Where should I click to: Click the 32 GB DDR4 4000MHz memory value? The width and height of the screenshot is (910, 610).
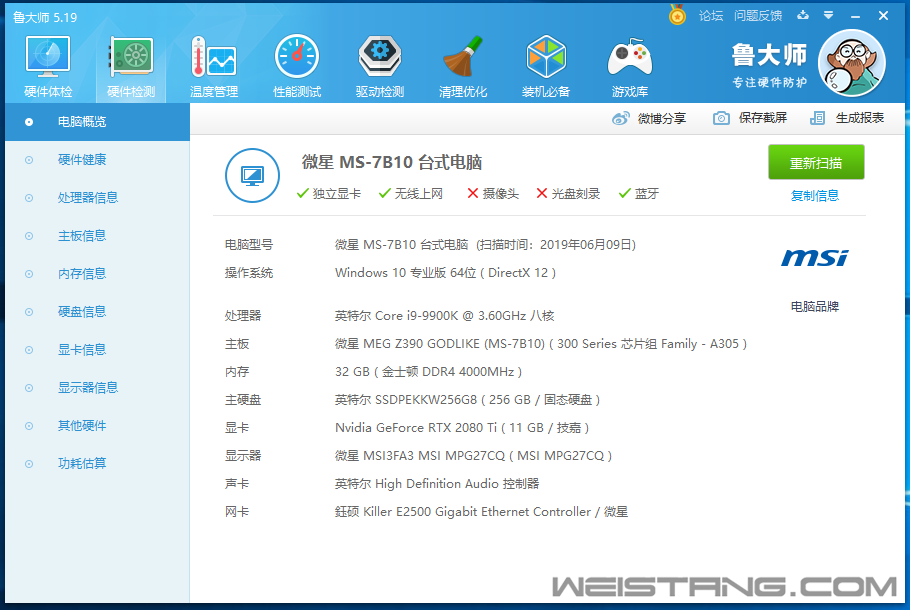(x=428, y=372)
